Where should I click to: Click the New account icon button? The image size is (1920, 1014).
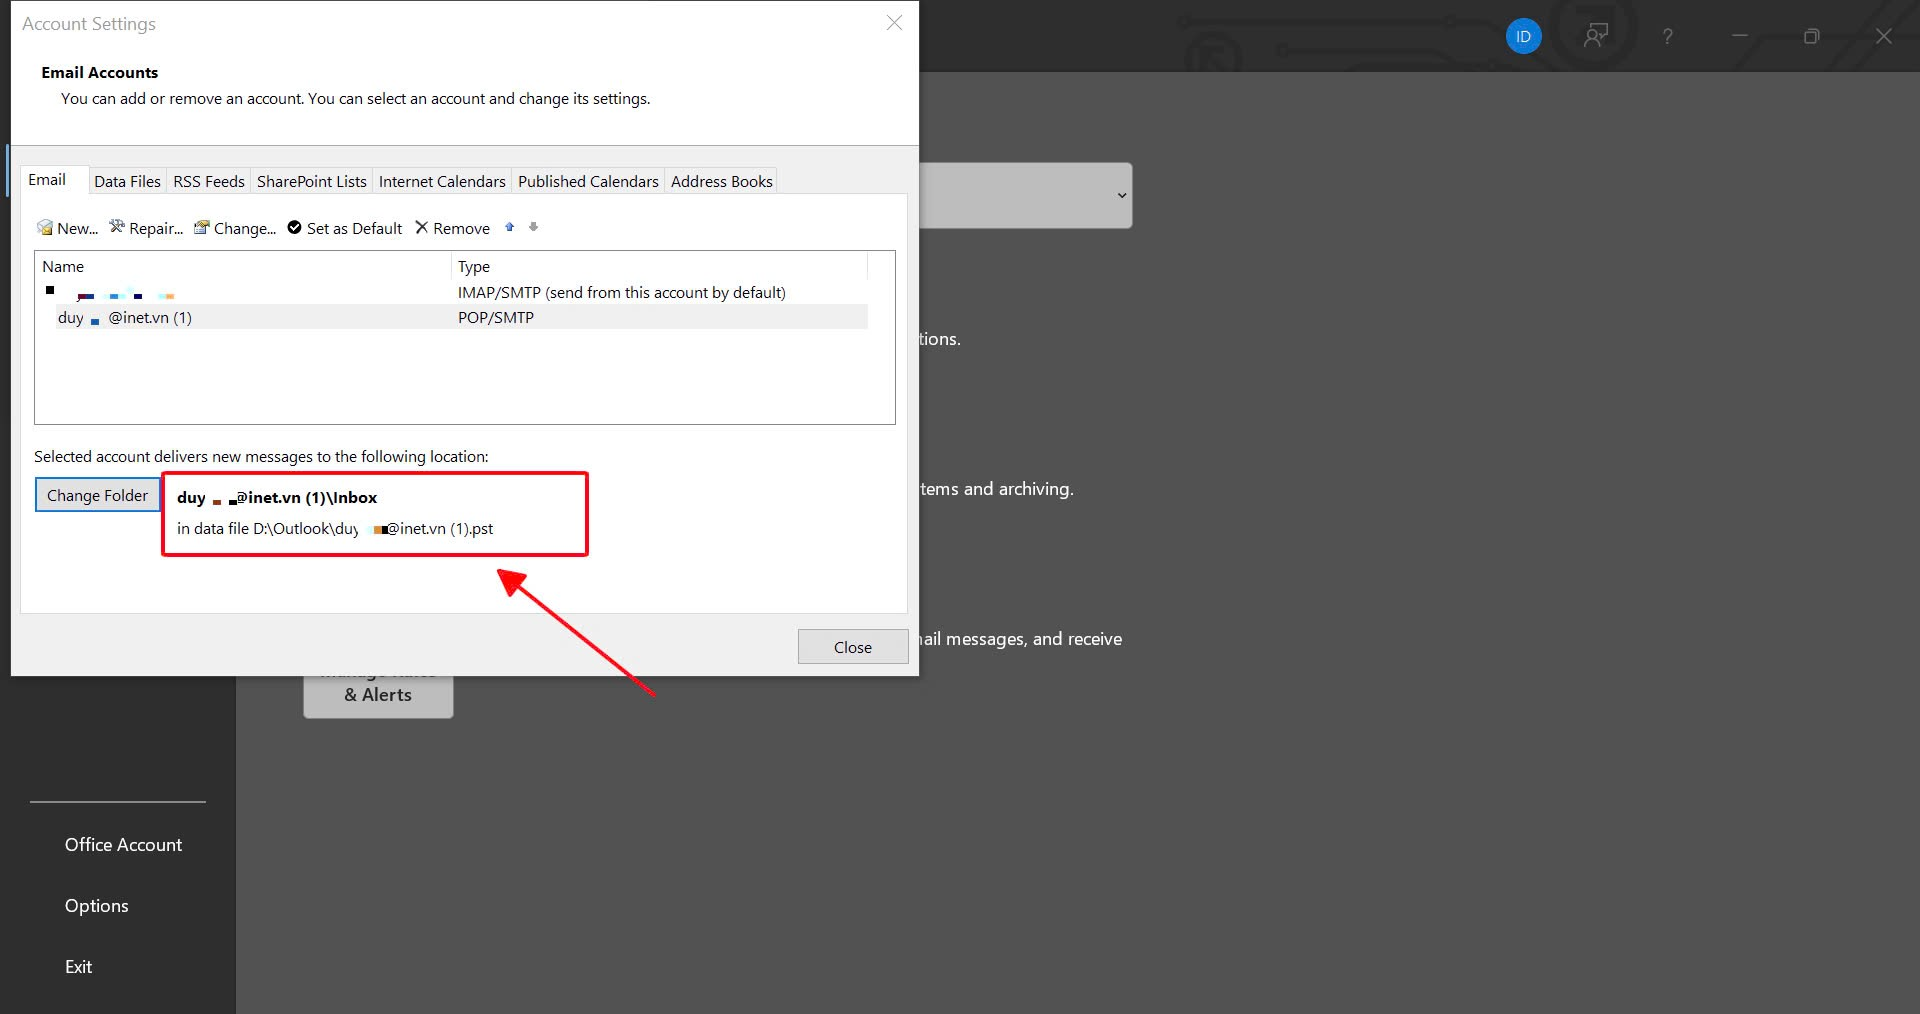[x=67, y=228]
